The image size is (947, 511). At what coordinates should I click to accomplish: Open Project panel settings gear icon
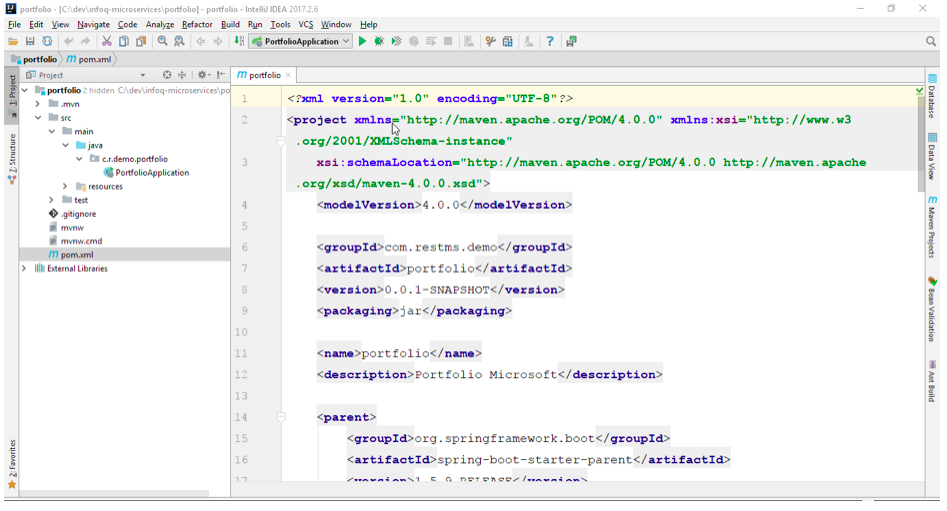pyautogui.click(x=203, y=75)
